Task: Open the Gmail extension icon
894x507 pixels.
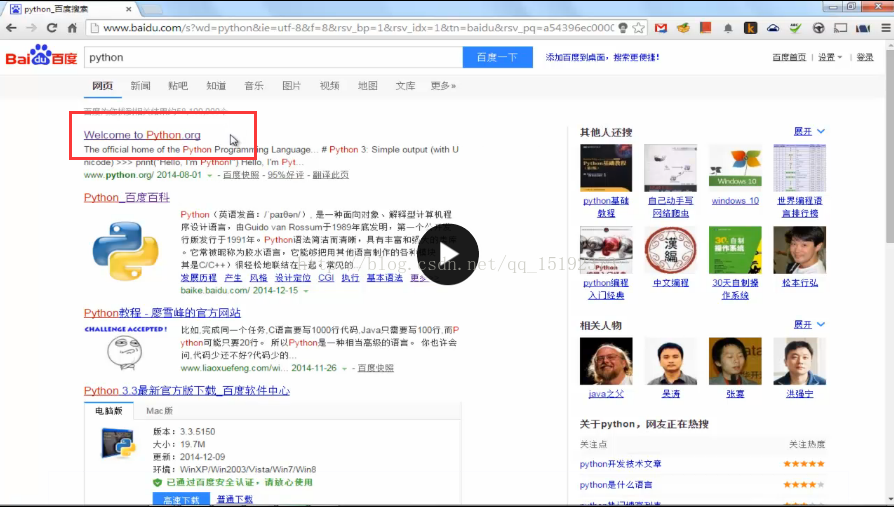Action: [x=661, y=27]
